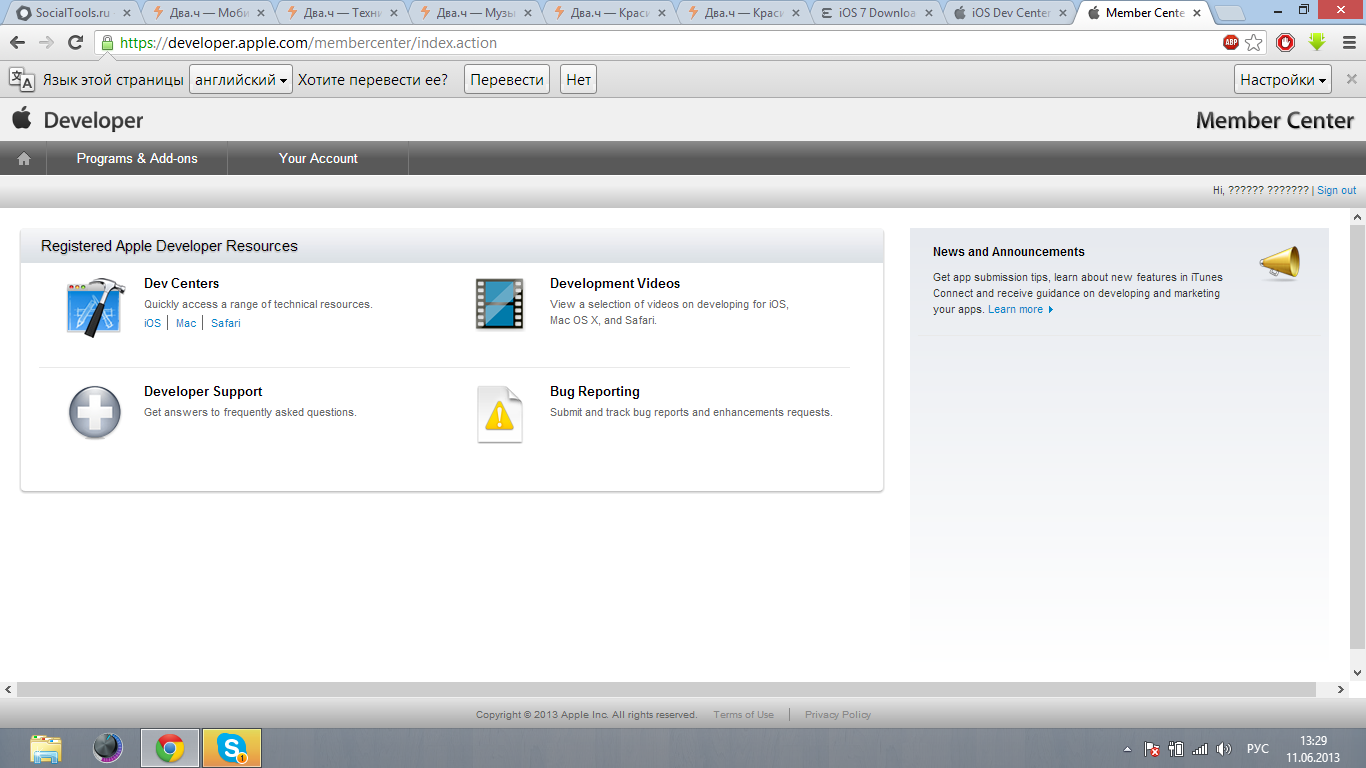Click the volume speaker tray icon

pyautogui.click(x=1224, y=748)
